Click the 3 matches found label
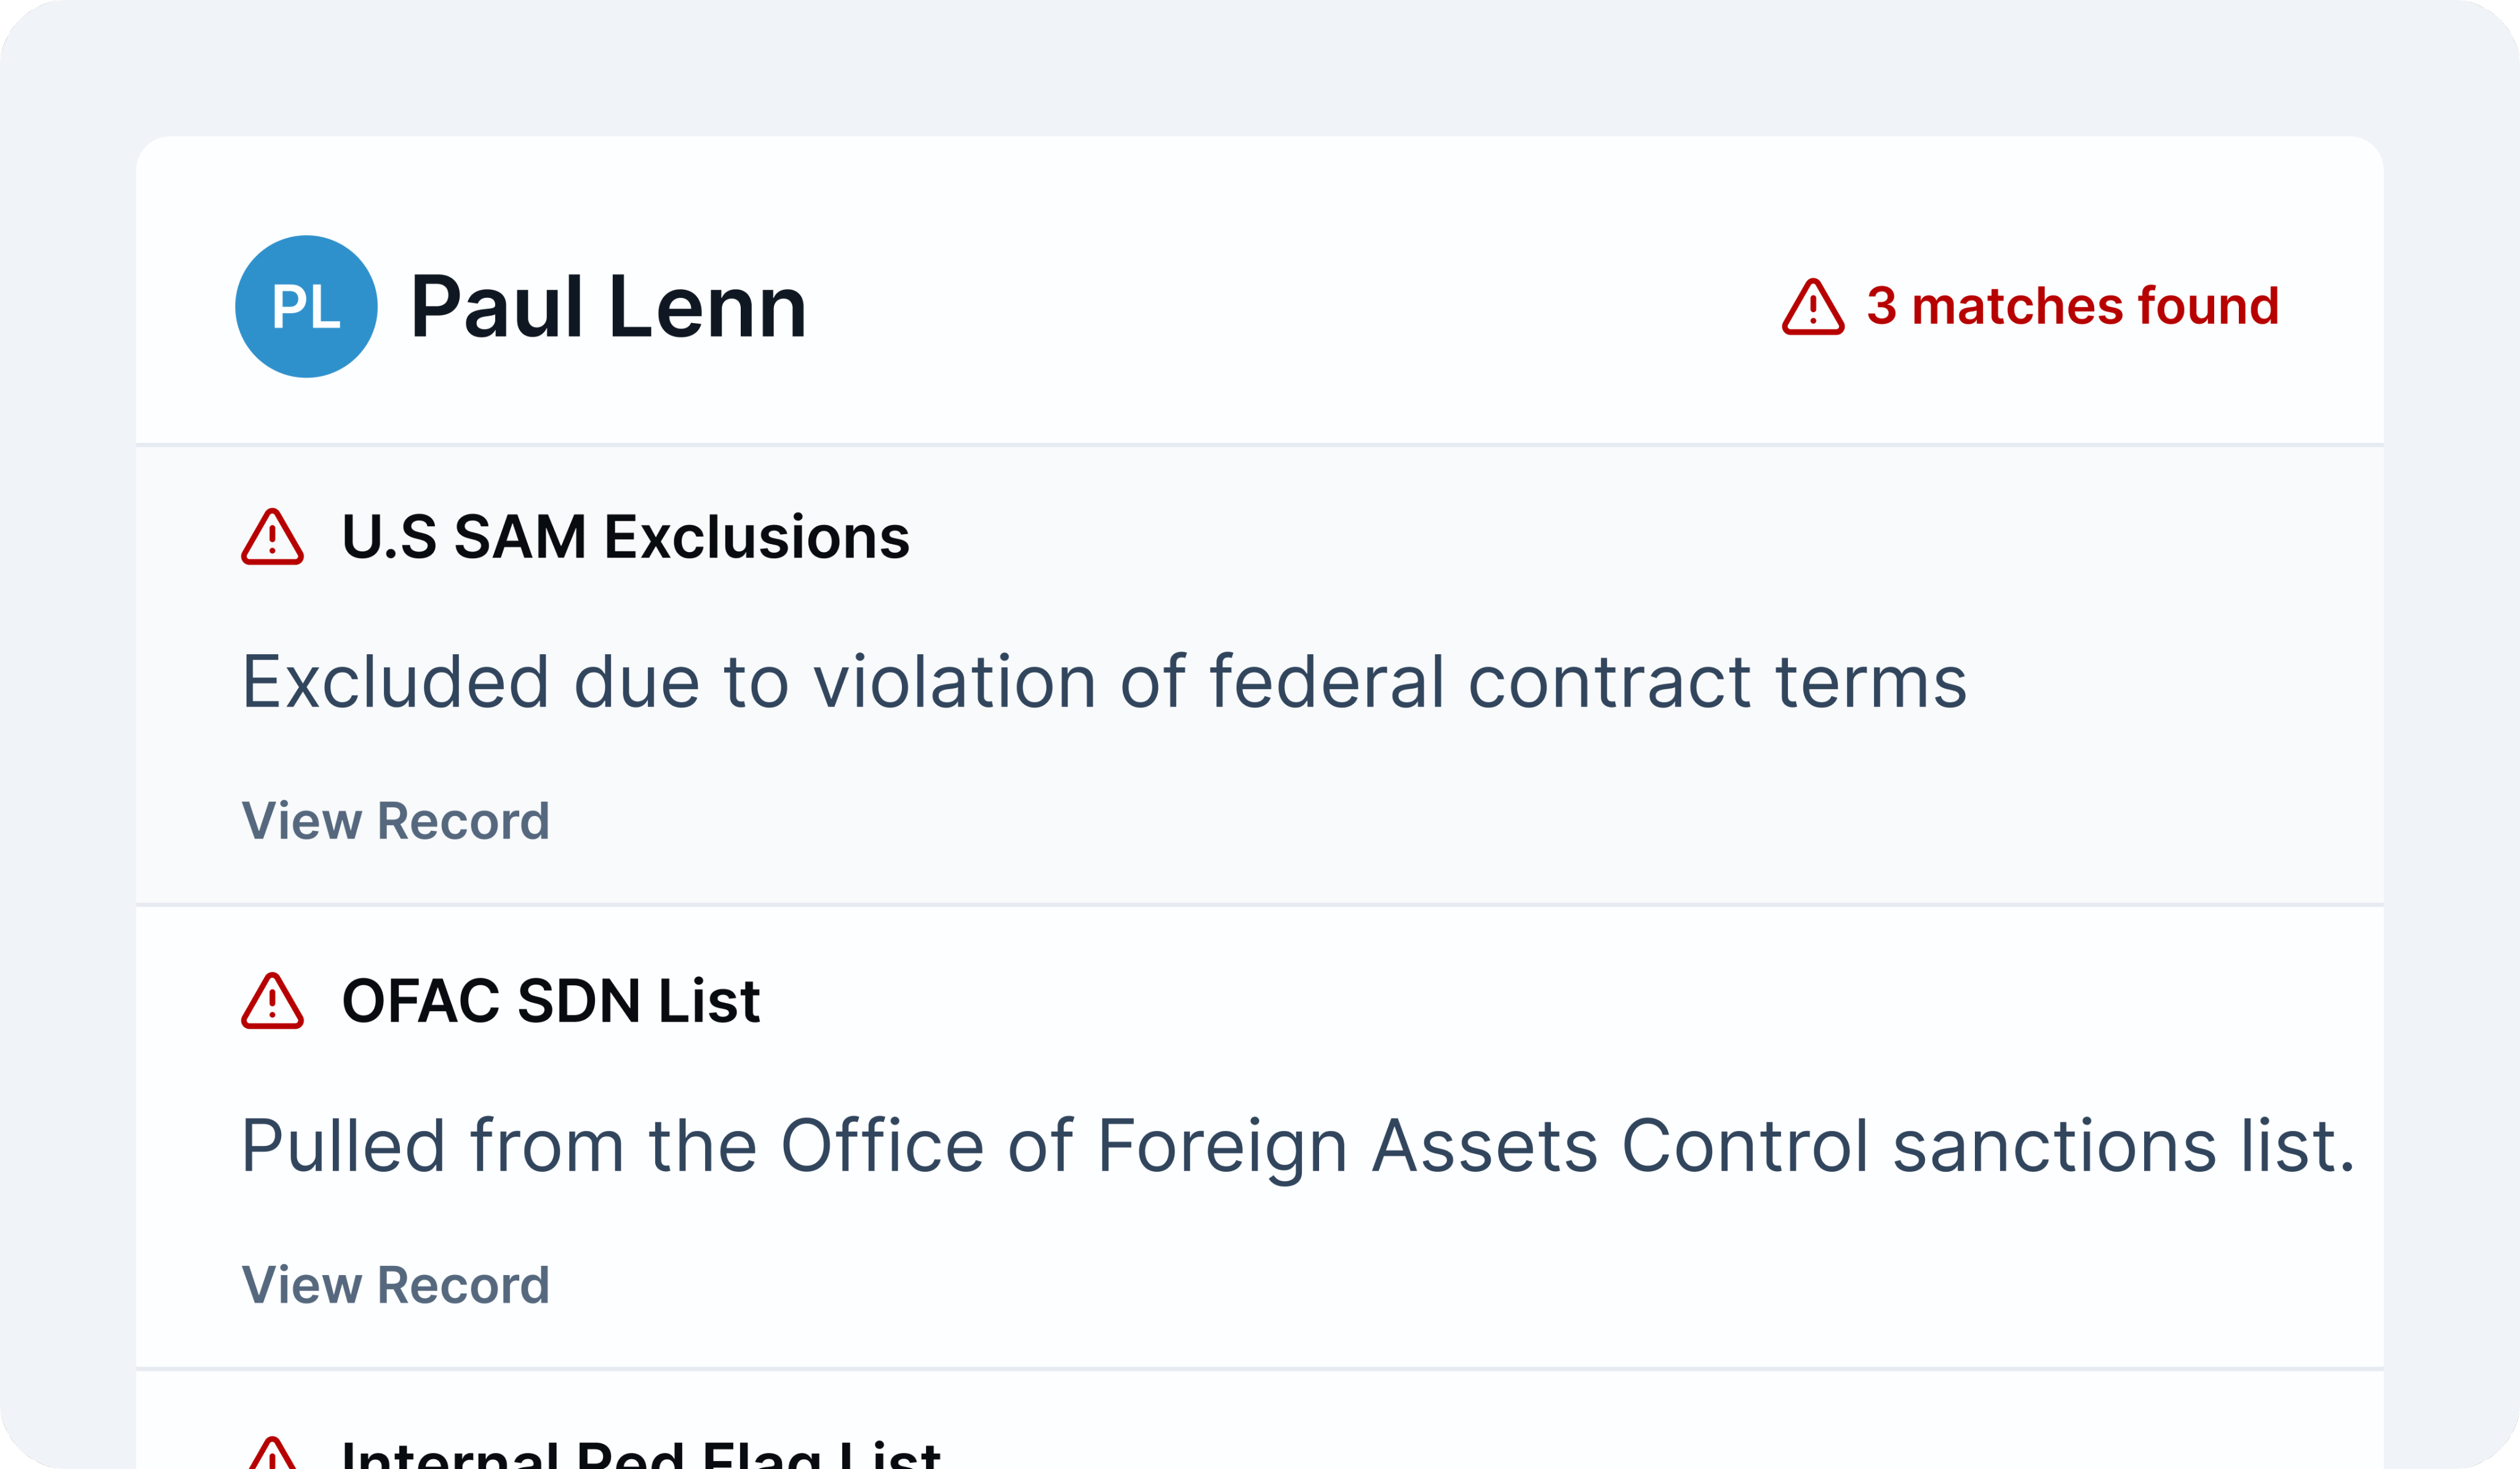The height and width of the screenshot is (1469, 2520). click(x=2072, y=306)
